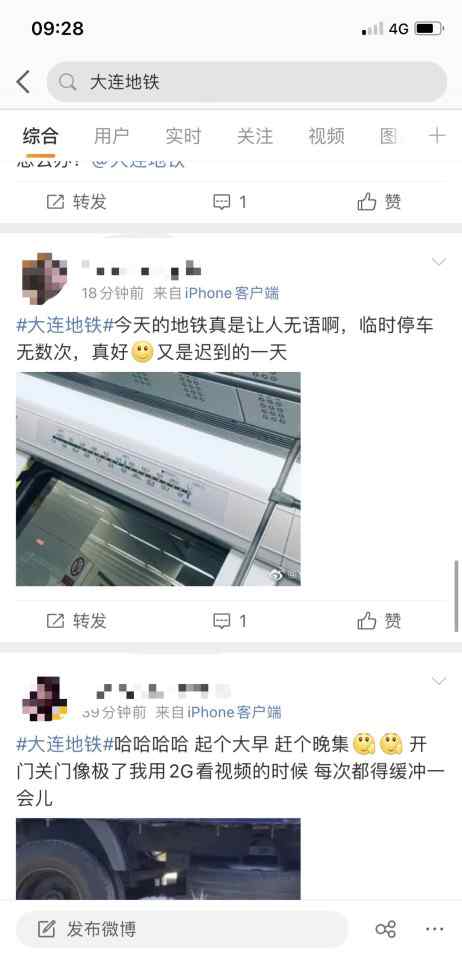Switch to the 实时 tab
Viewport: 462px width, 970px height.
coord(183,135)
